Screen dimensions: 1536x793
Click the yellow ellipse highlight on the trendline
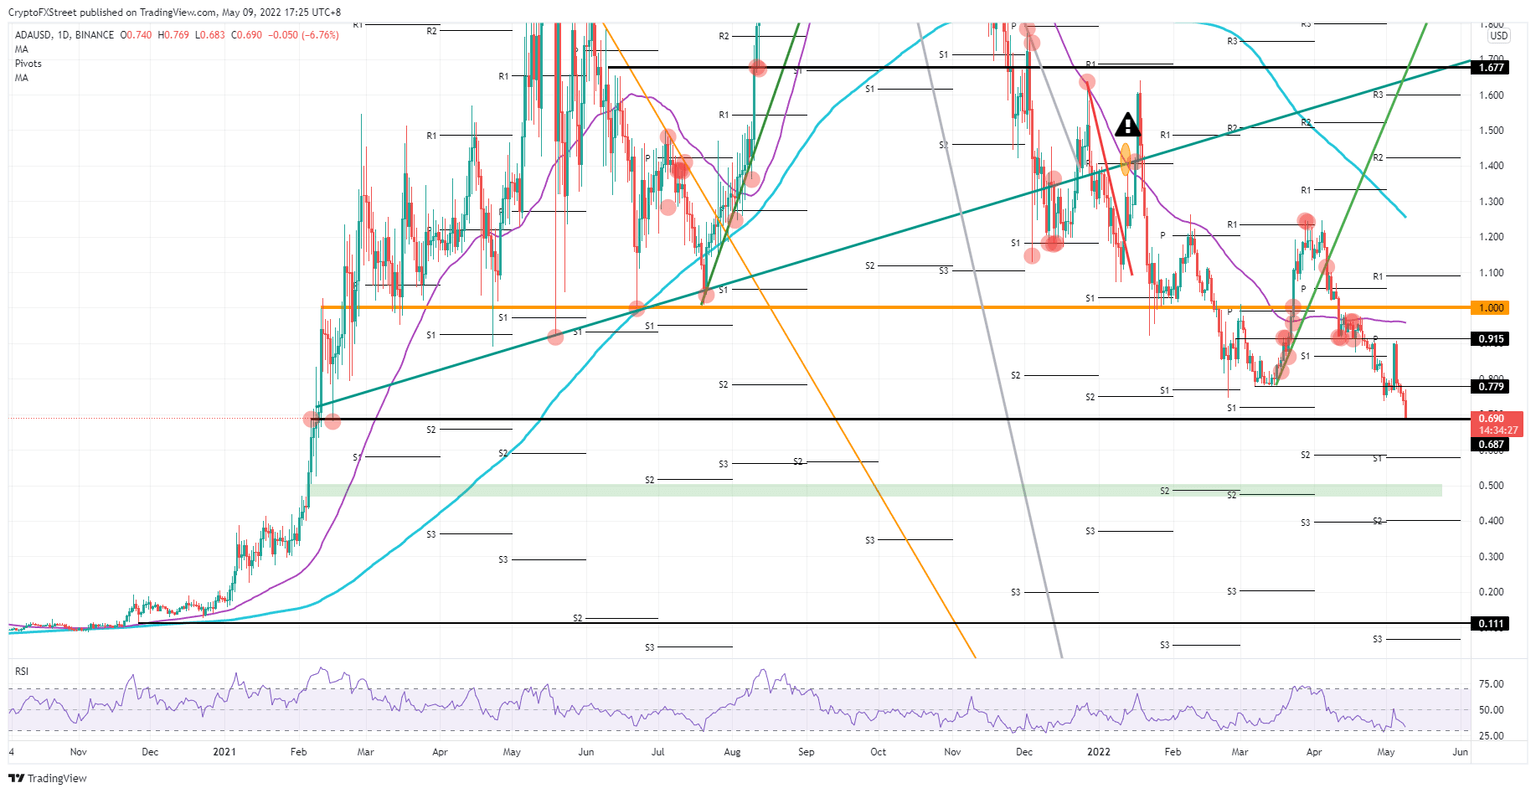pos(1125,160)
